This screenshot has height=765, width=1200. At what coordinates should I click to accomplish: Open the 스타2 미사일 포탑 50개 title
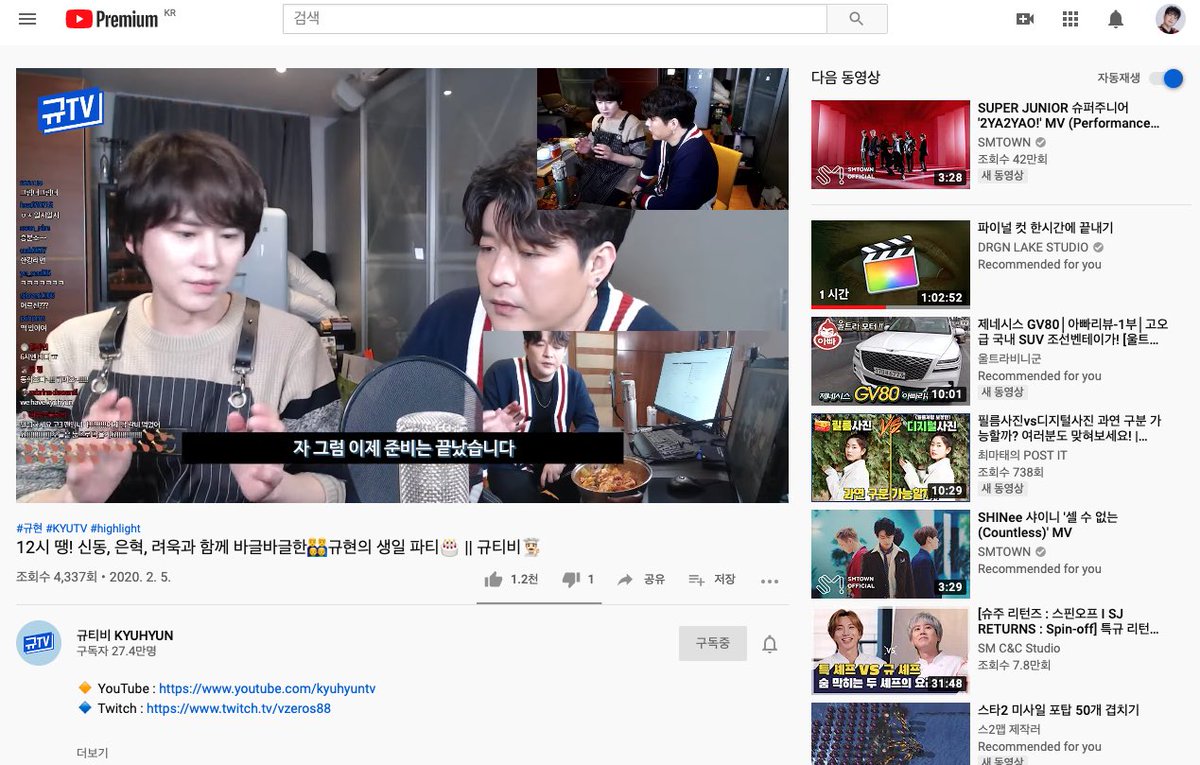pos(1058,710)
